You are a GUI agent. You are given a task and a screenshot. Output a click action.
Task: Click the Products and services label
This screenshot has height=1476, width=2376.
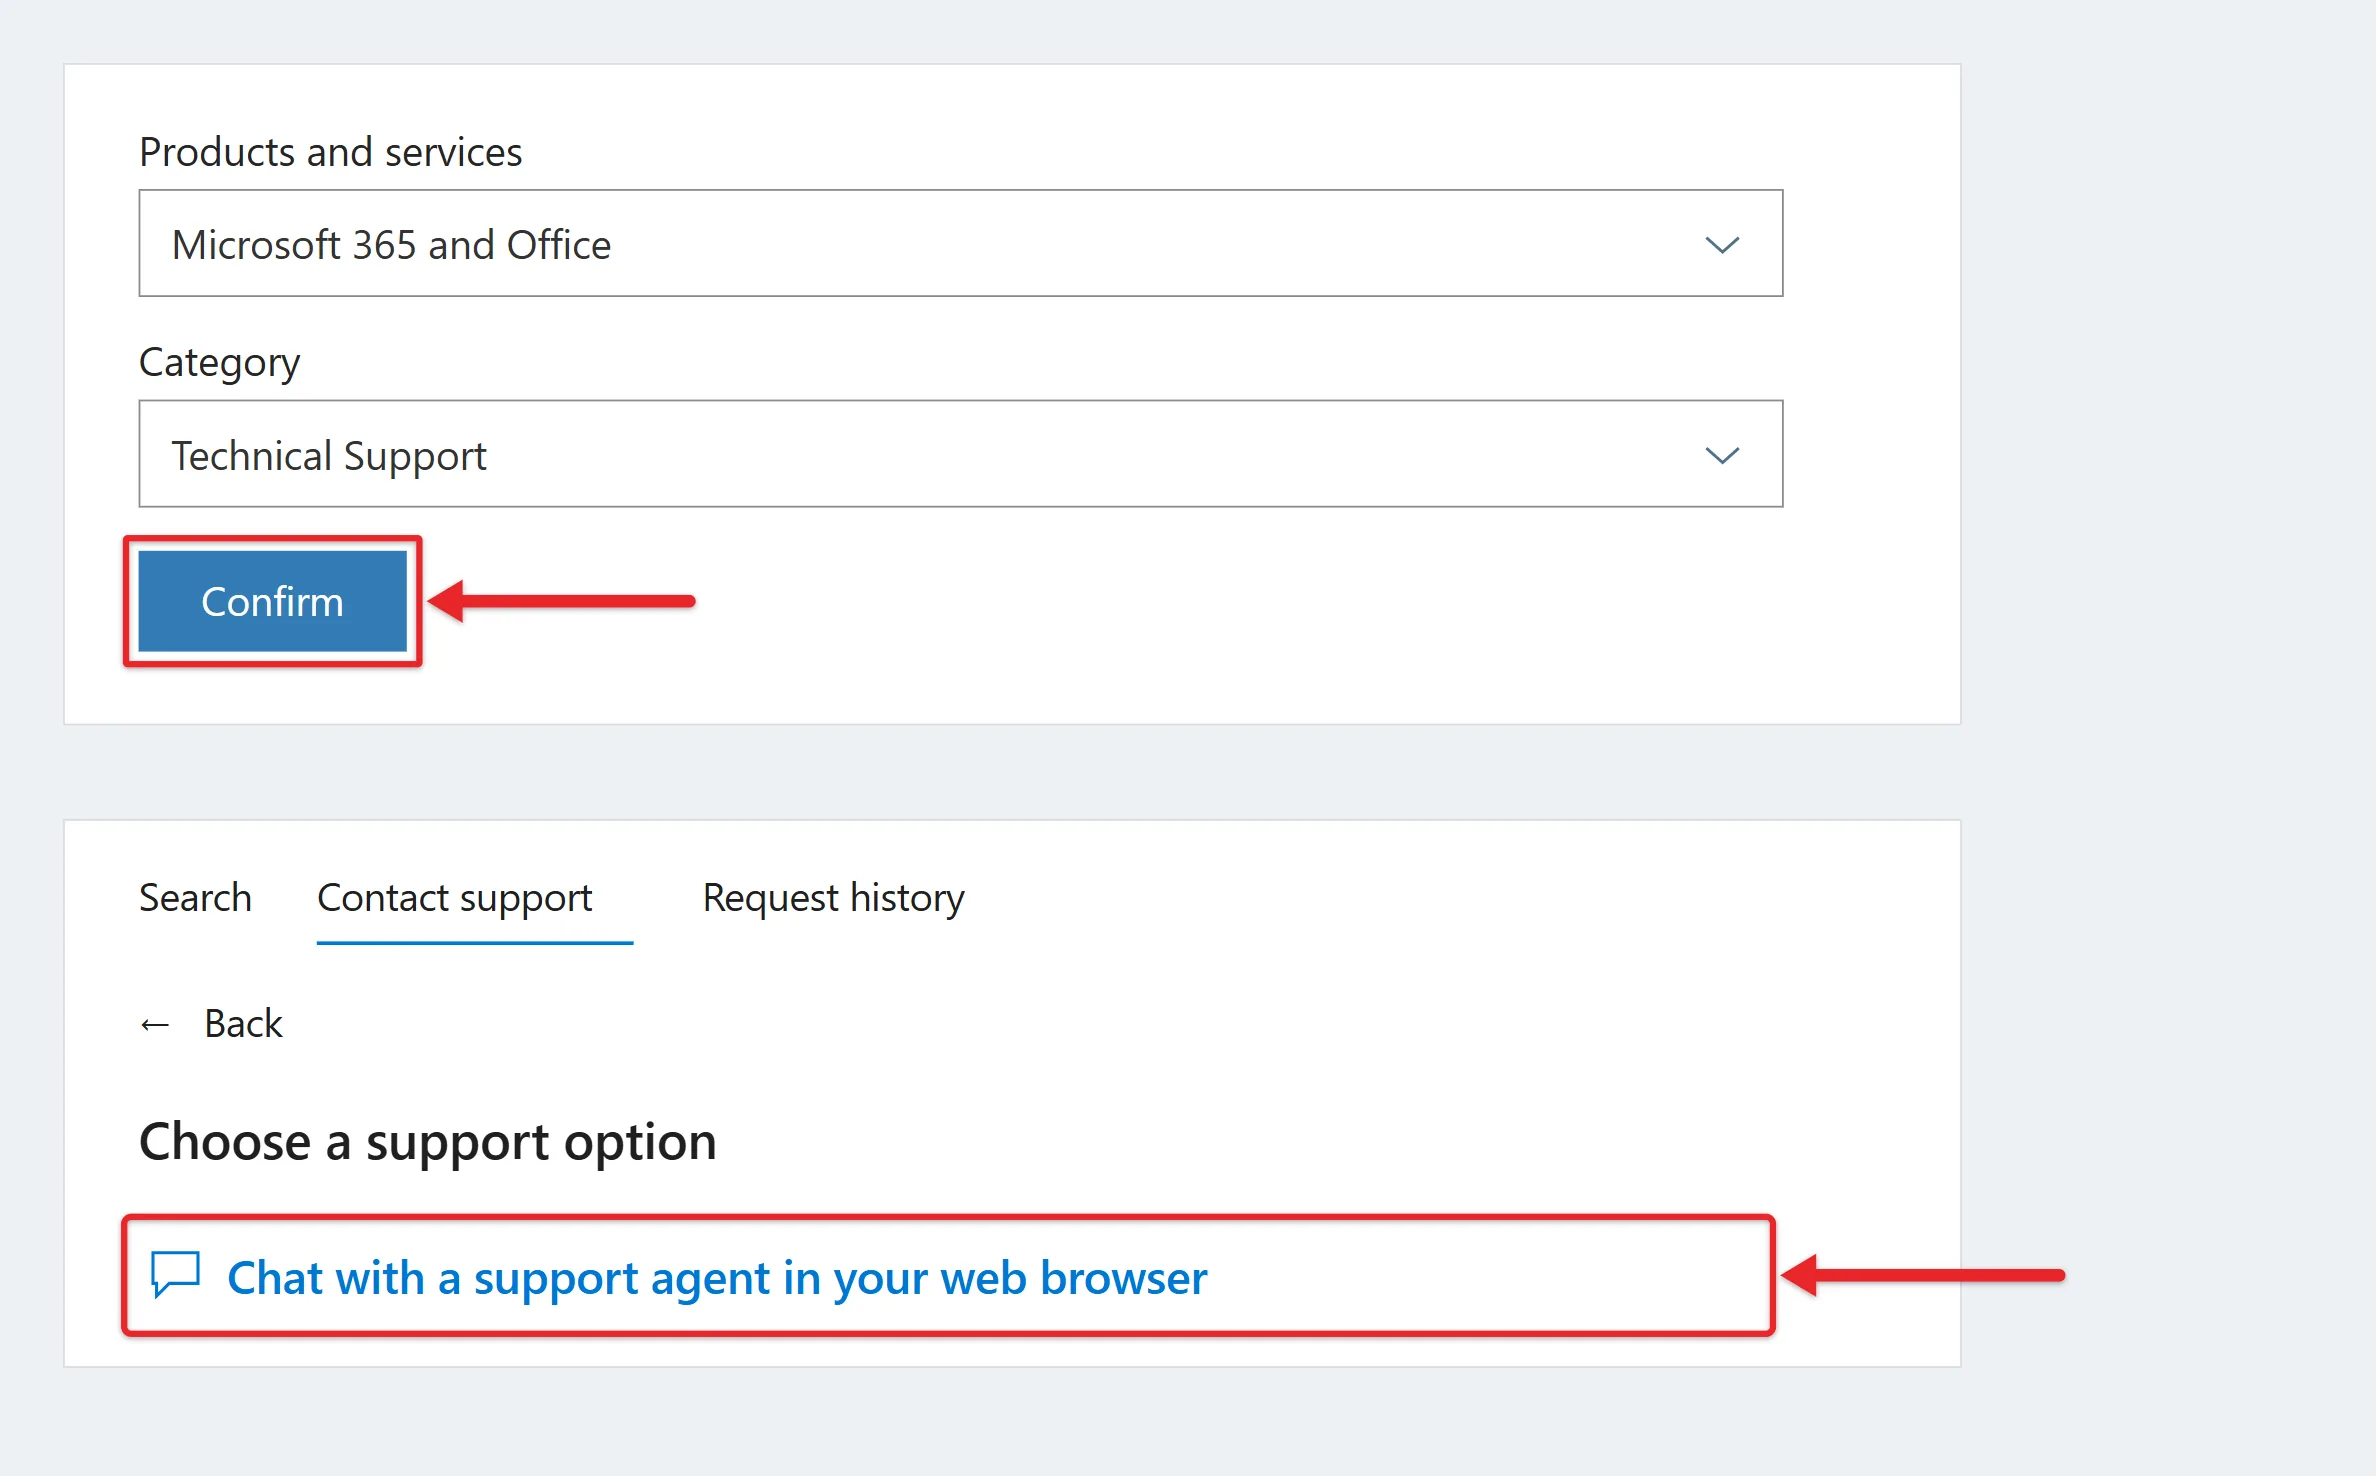click(330, 152)
